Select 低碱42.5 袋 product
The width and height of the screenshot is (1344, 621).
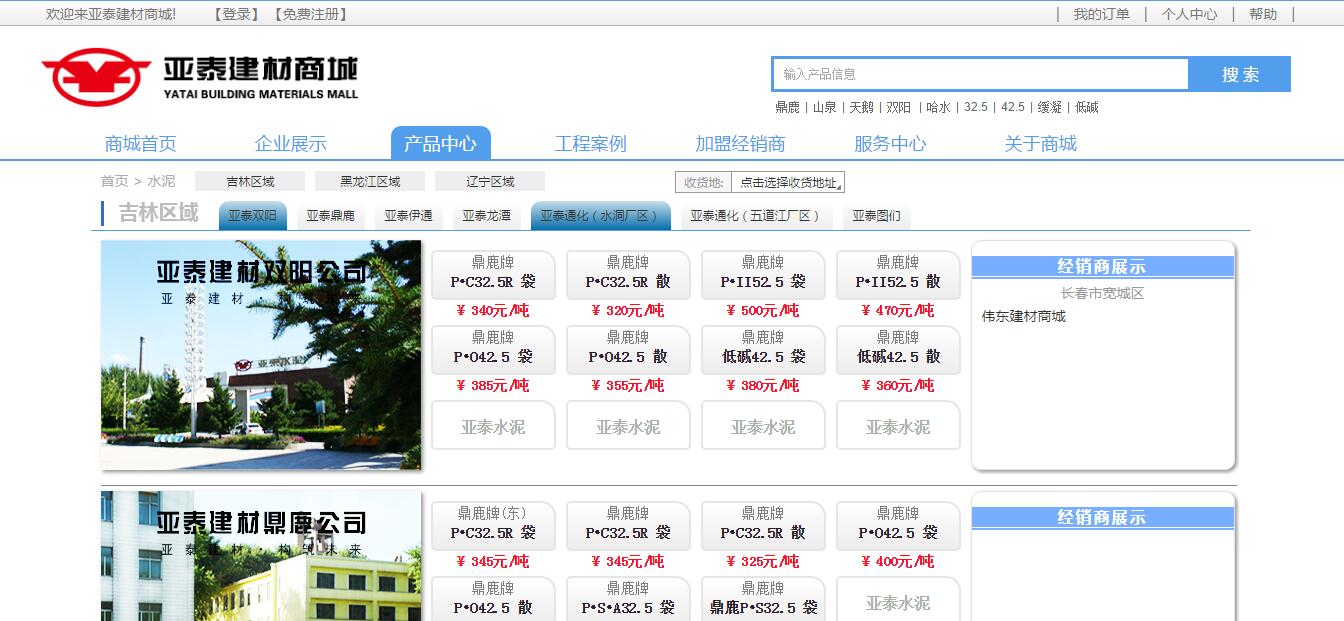(763, 349)
